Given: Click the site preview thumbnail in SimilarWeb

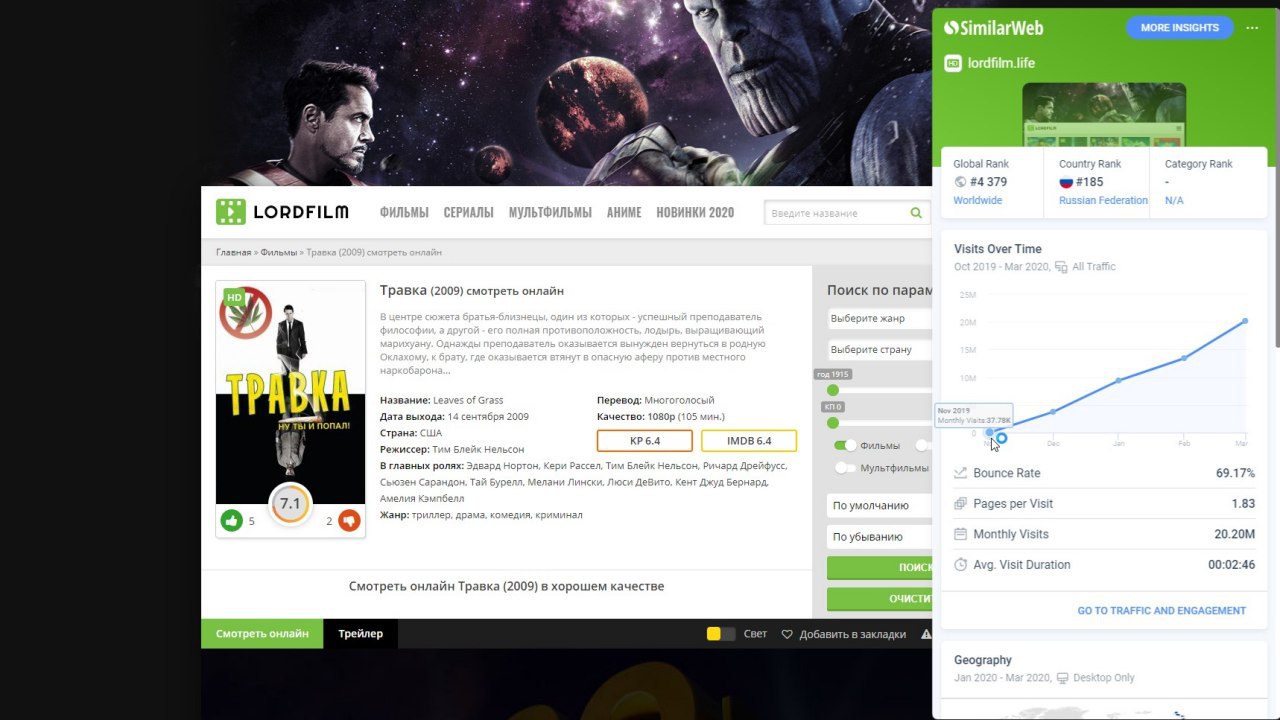Looking at the screenshot, I should pyautogui.click(x=1104, y=115).
